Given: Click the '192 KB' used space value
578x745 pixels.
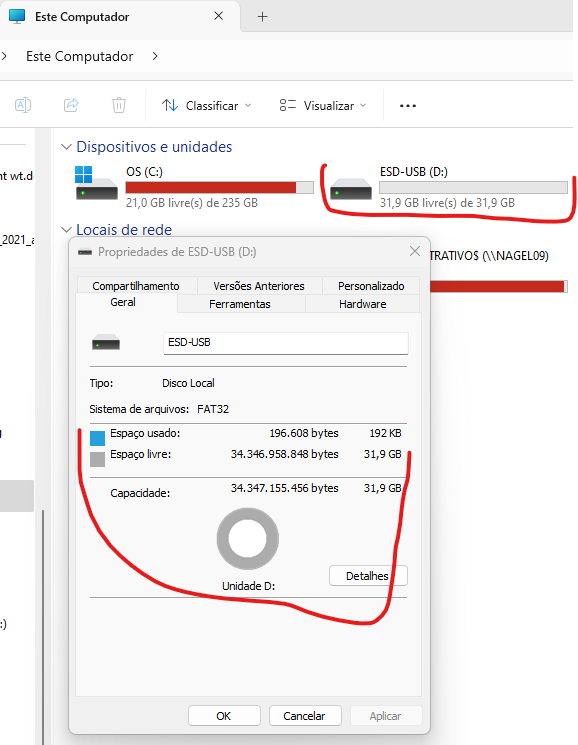Looking at the screenshot, I should pos(385,433).
